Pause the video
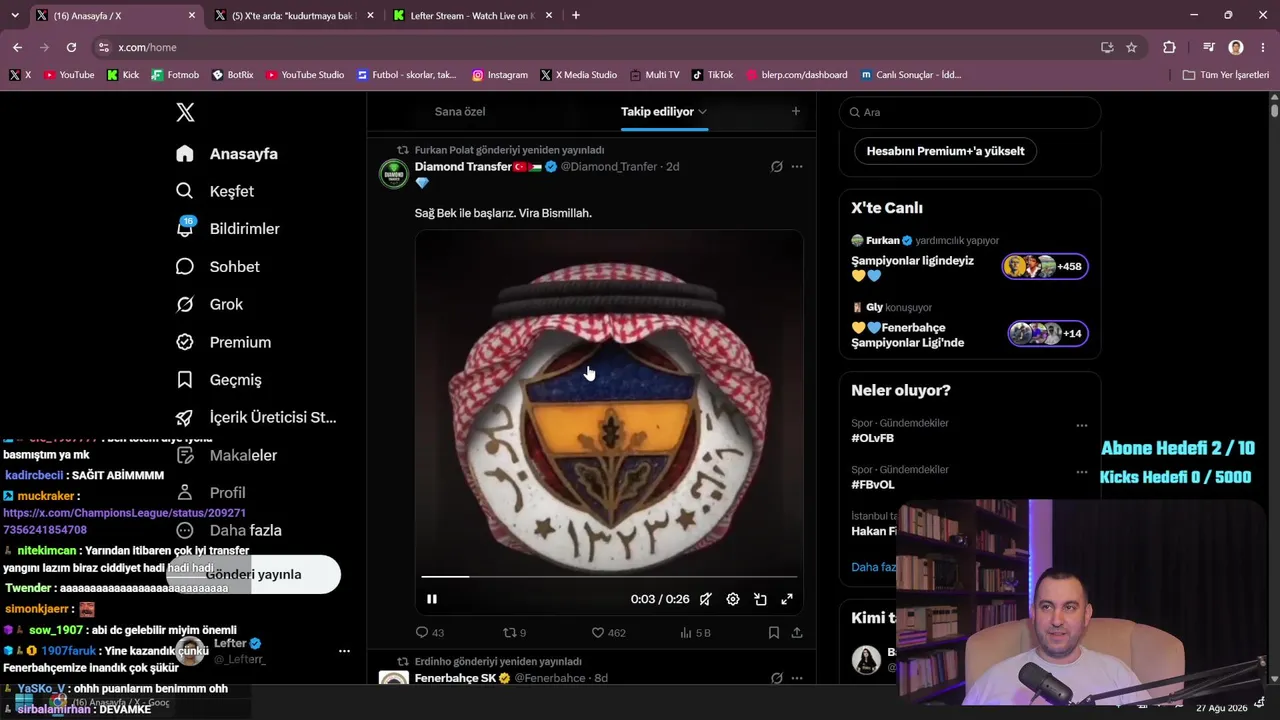Screen dimensions: 1280x720 432,599
